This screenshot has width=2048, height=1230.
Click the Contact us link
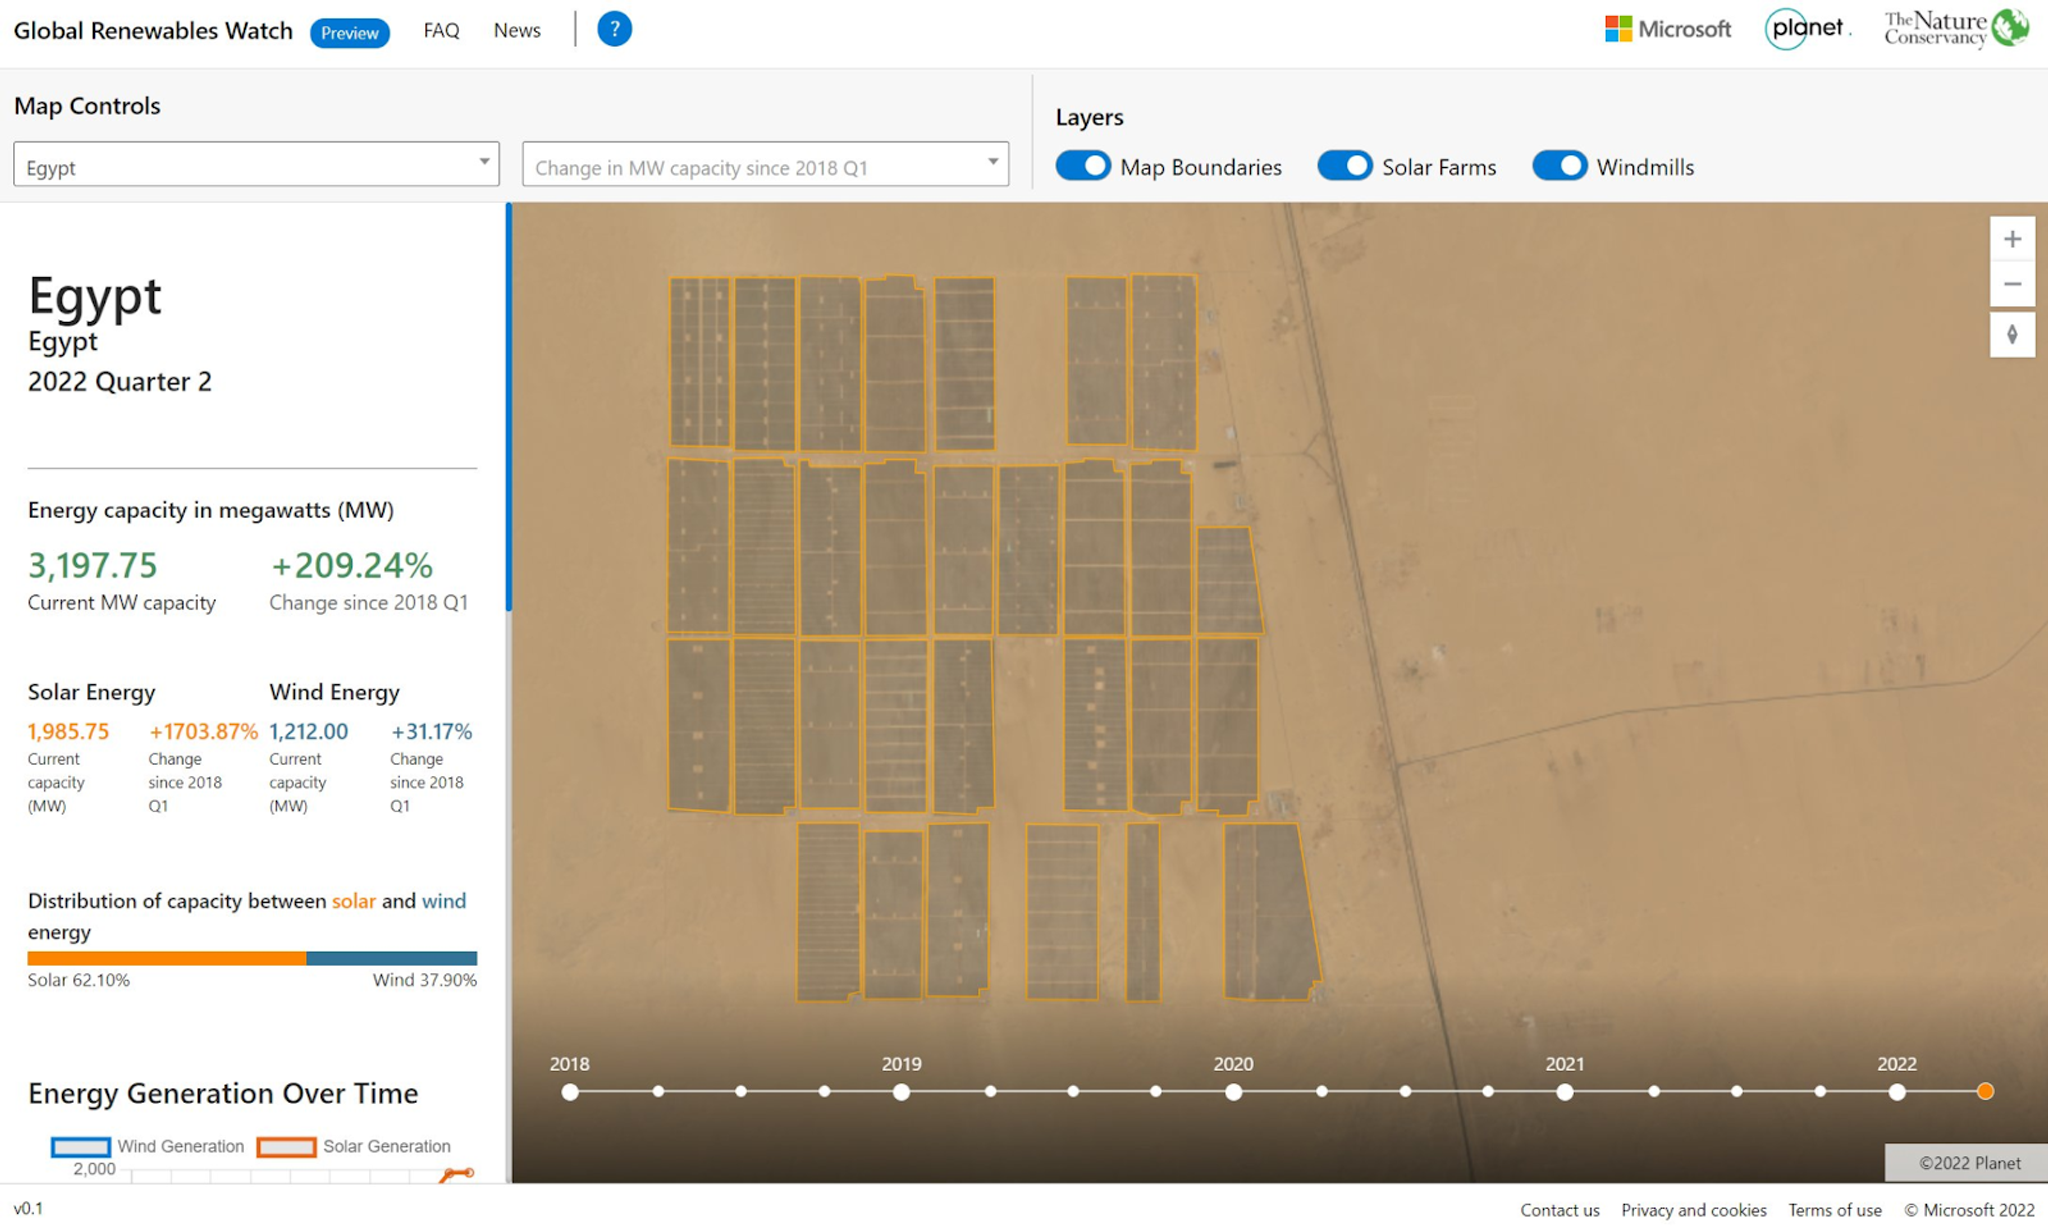pos(1559,1210)
